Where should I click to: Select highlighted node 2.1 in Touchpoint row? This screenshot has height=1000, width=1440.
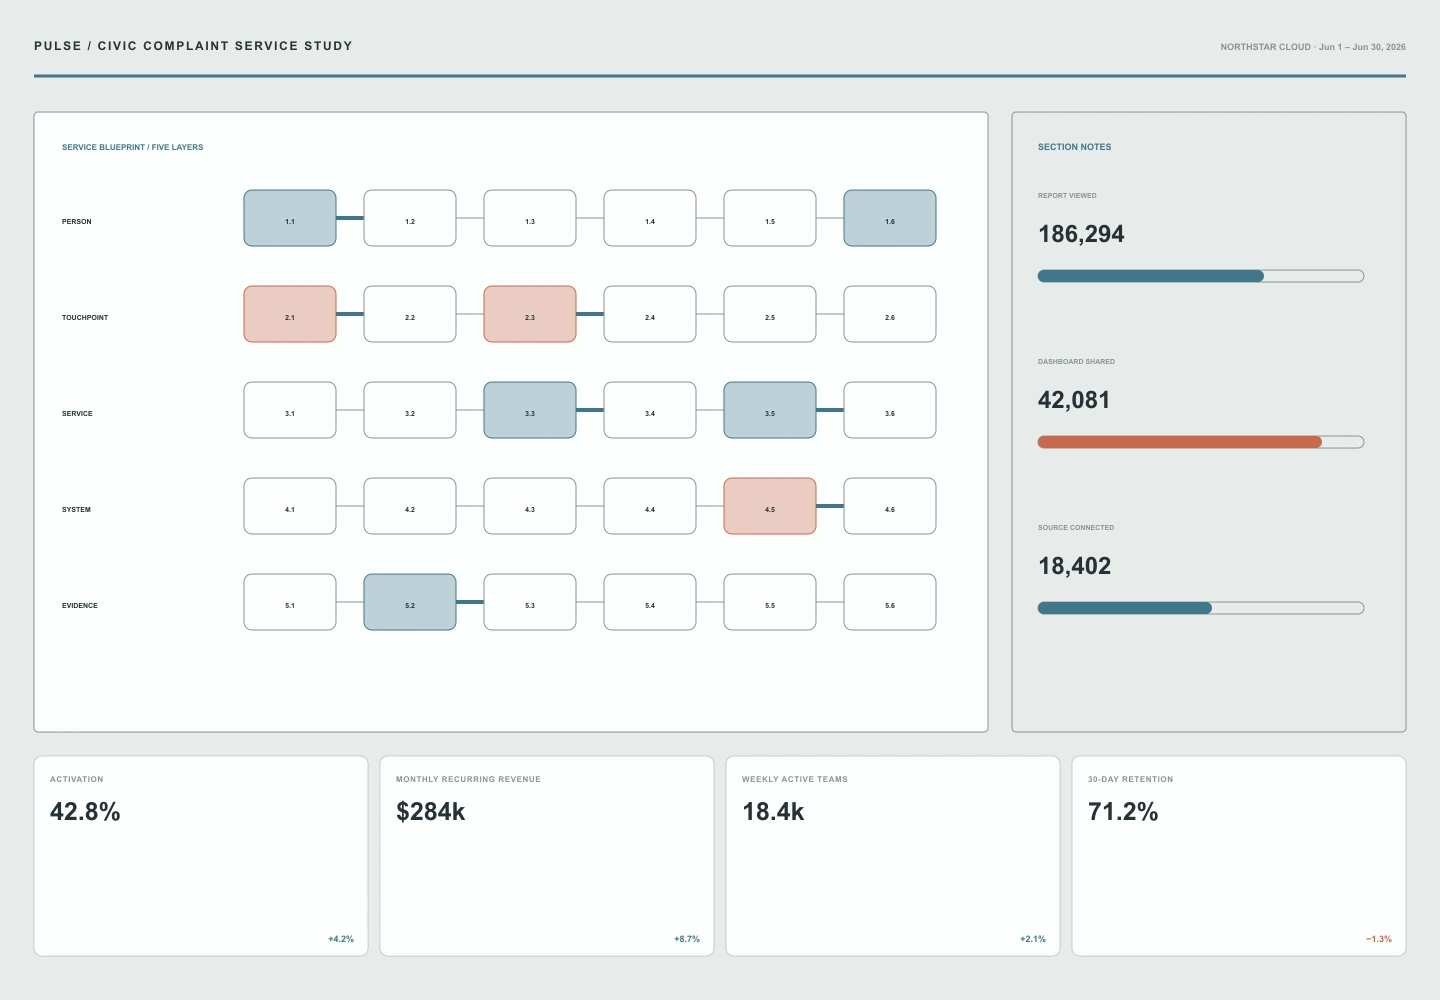[x=290, y=314]
